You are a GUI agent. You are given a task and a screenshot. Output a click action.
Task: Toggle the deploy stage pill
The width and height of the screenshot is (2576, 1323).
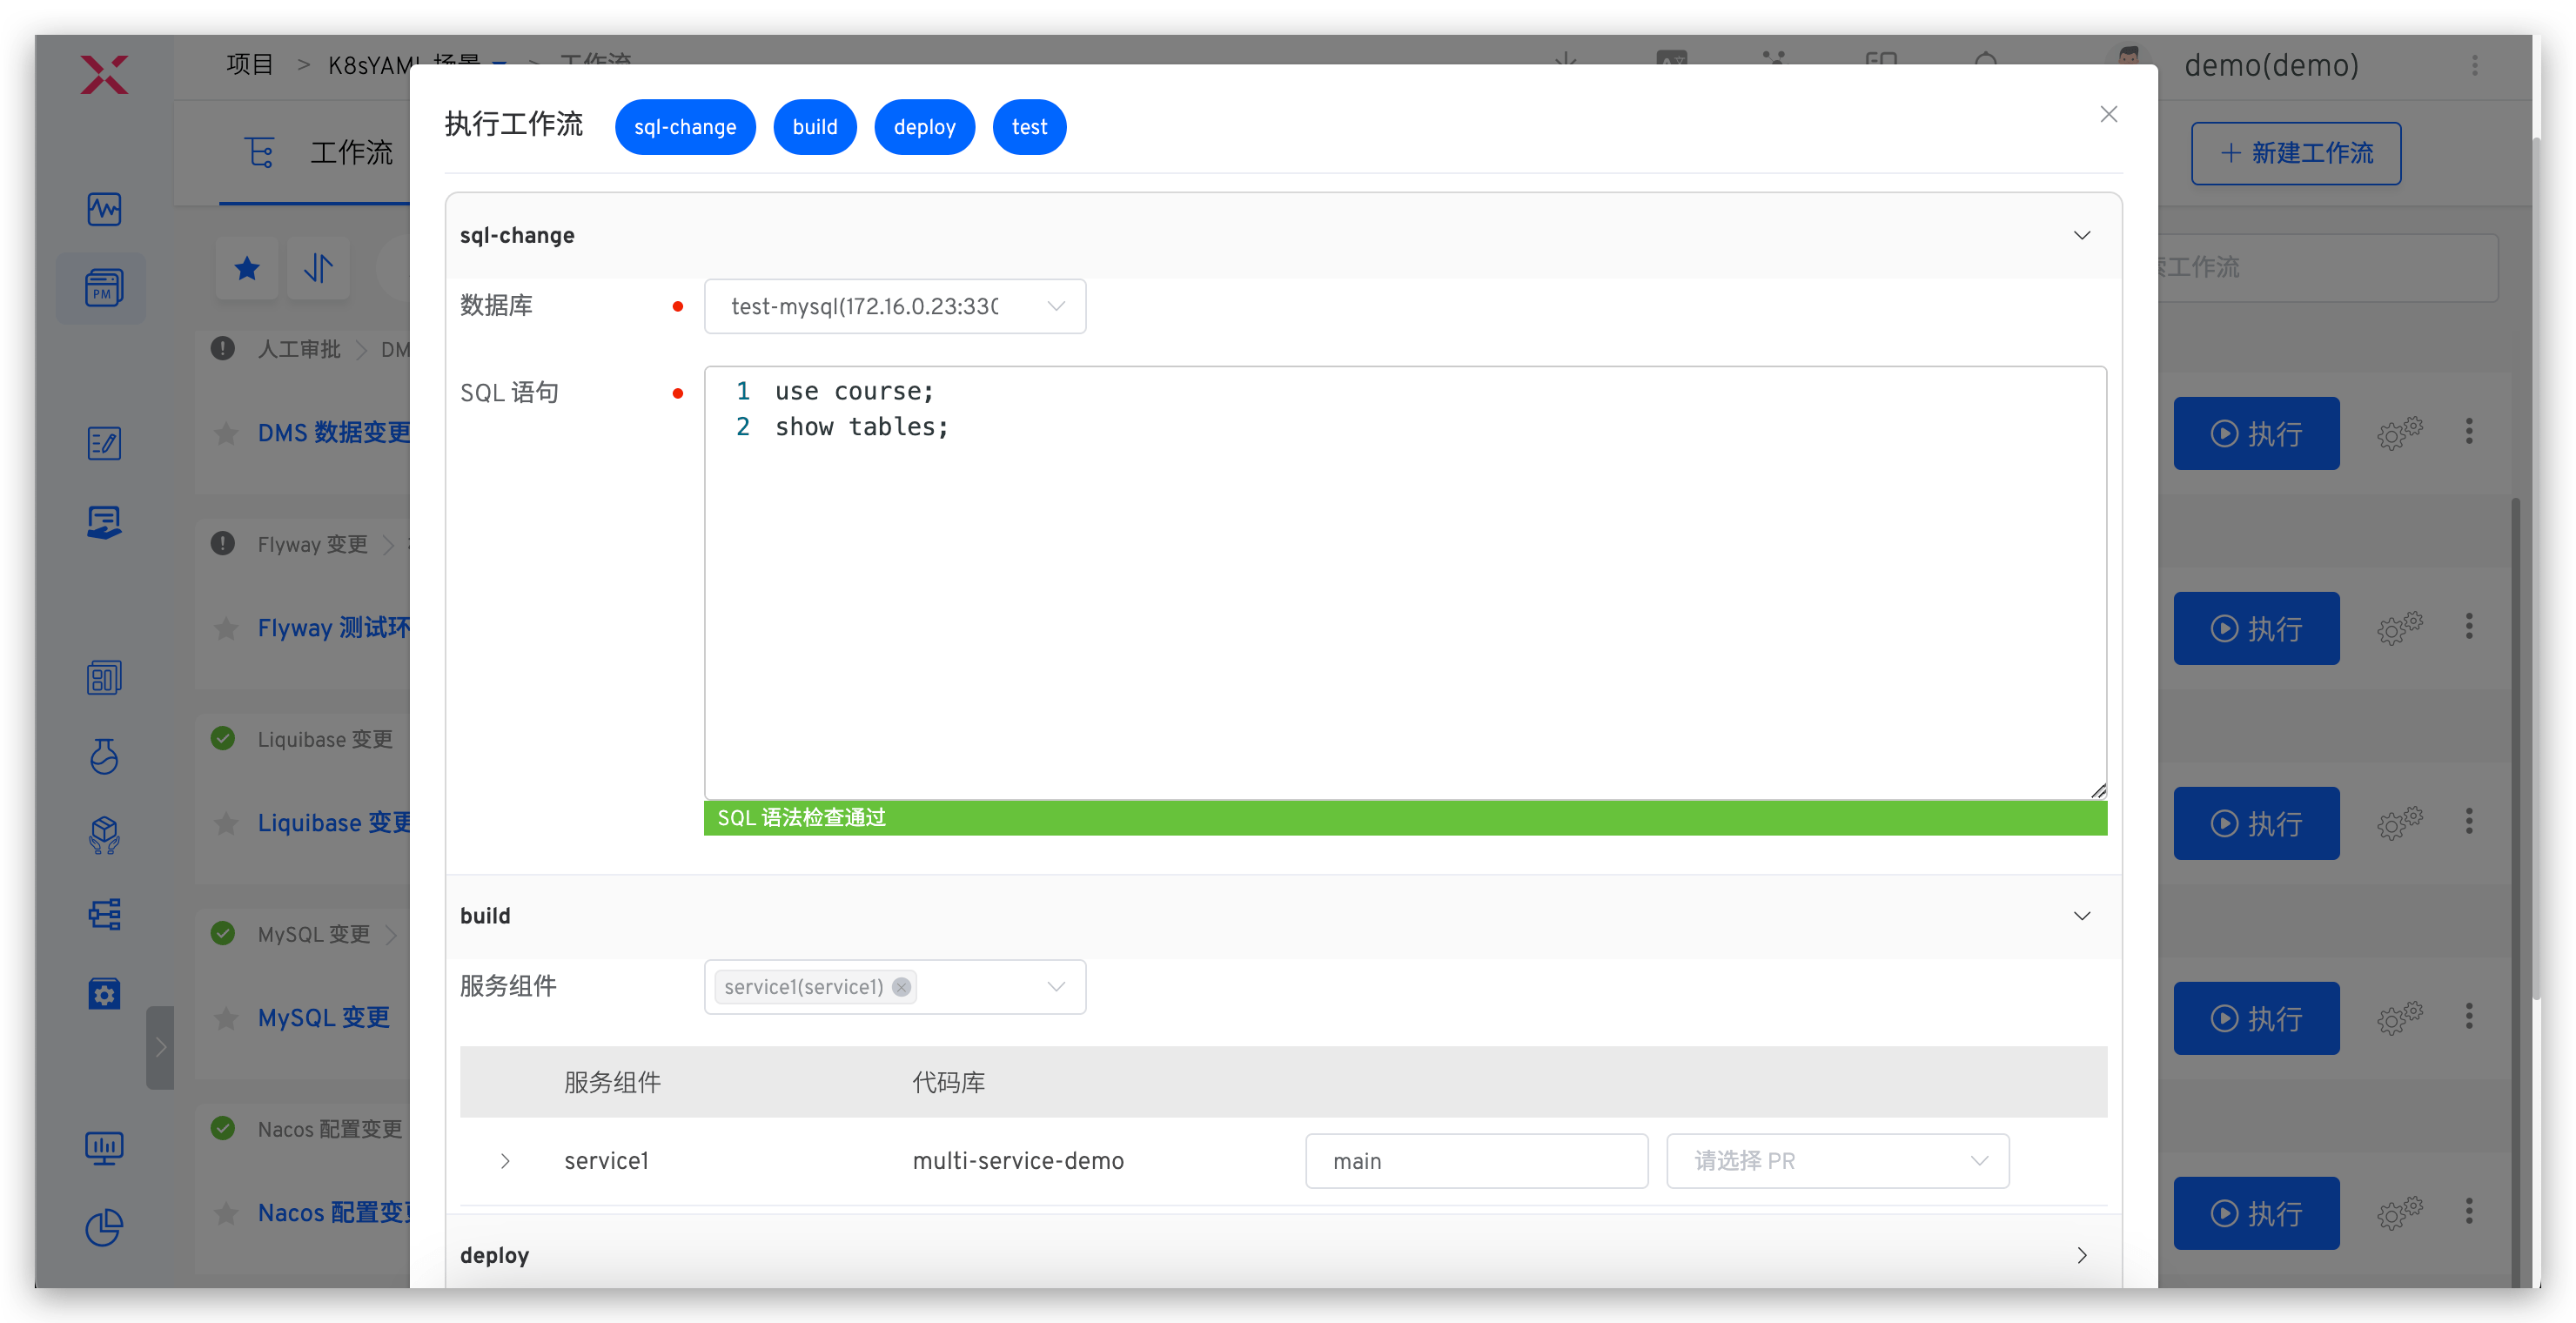[x=924, y=127]
